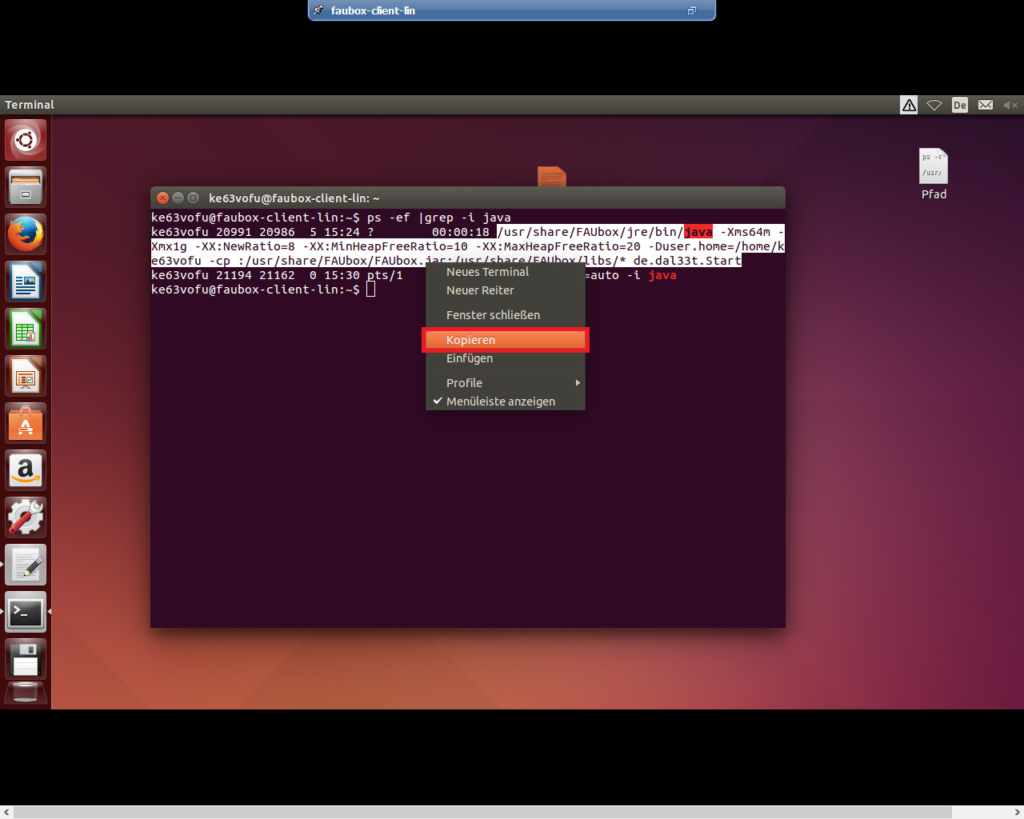Open the text editor launcher icon

(x=25, y=564)
